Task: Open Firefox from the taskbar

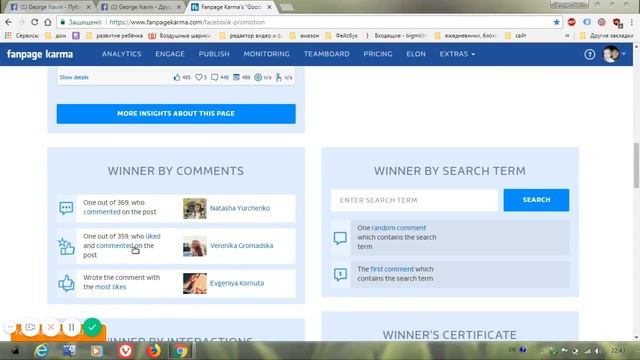Action: [153, 351]
